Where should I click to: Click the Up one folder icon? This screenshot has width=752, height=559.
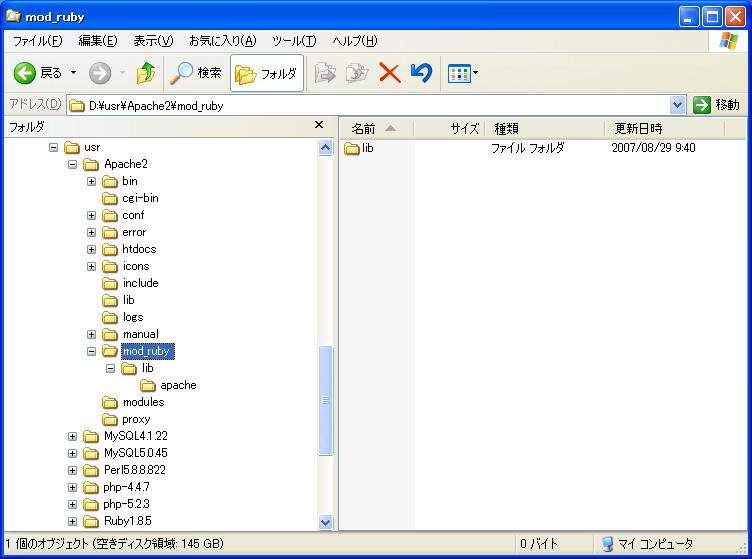coord(146,73)
